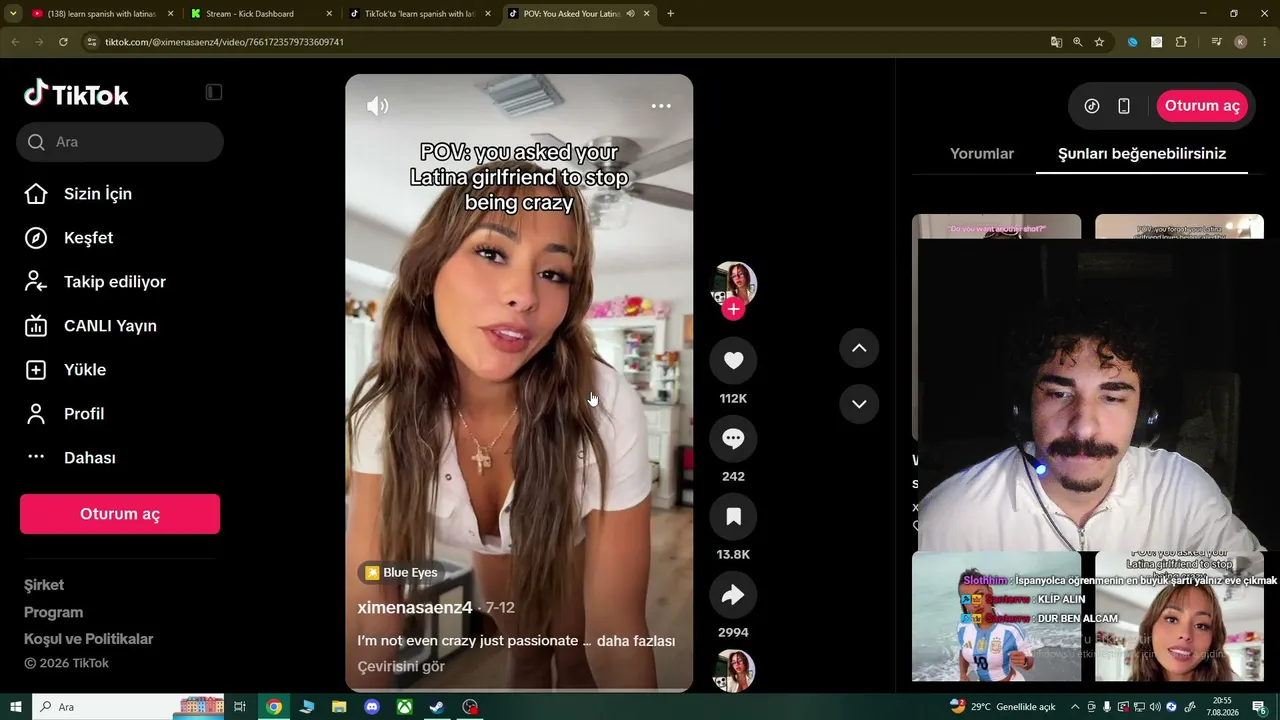Open the Windows notification center icon

point(1259,707)
